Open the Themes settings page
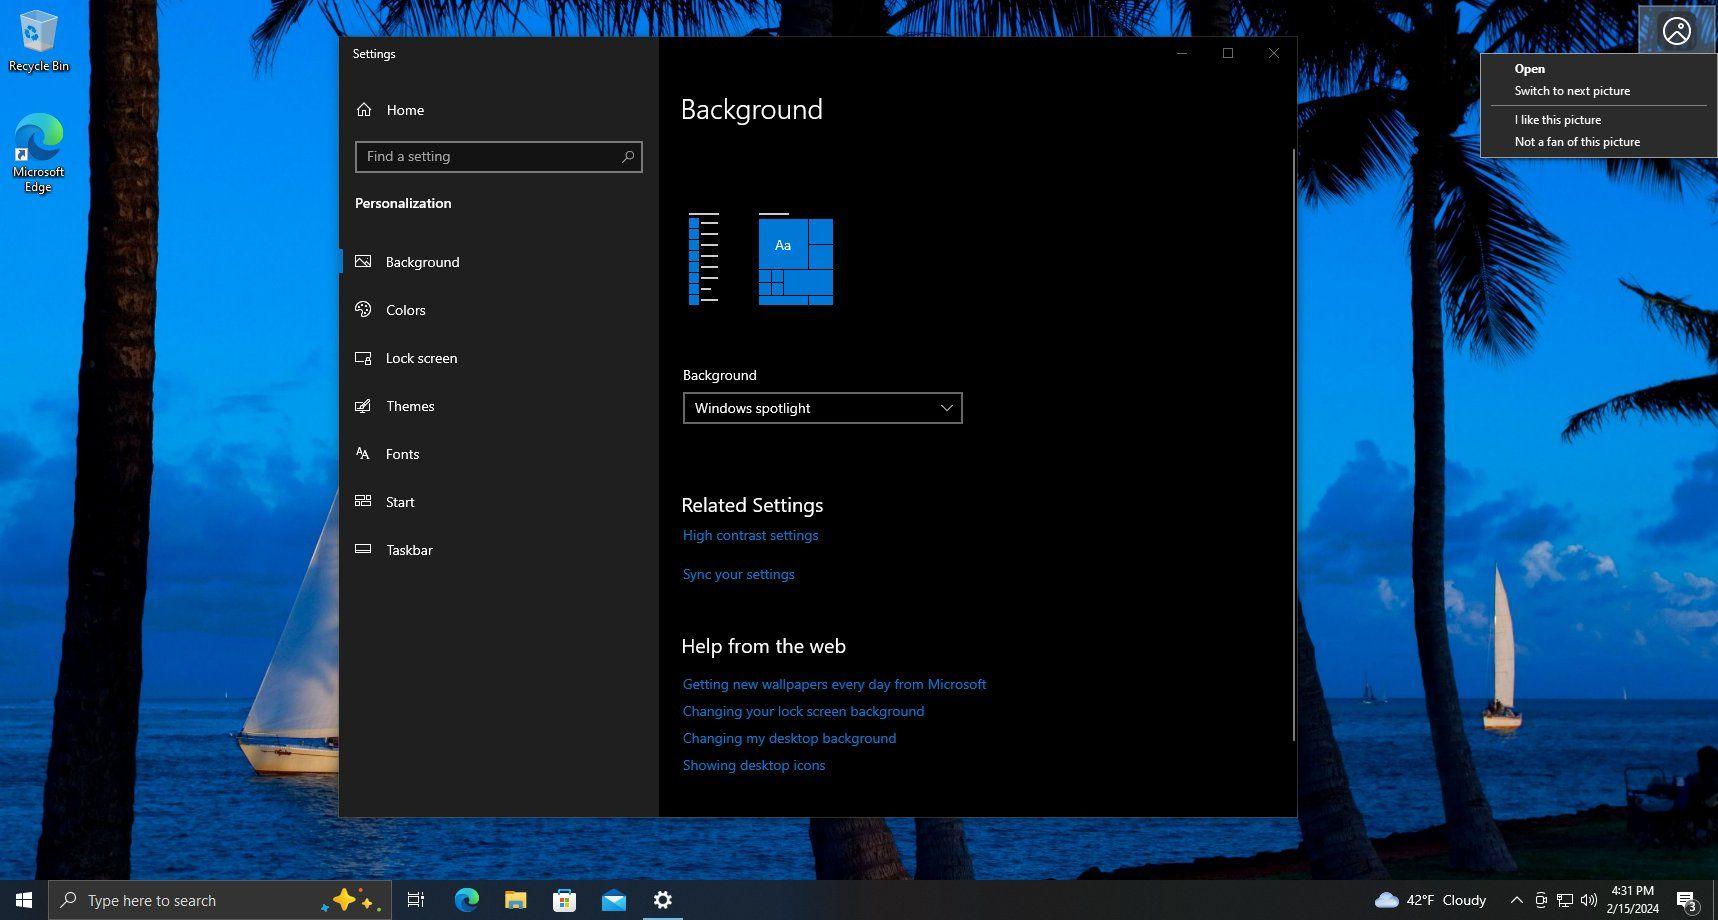Screen dimensions: 1718x920 [499, 406]
